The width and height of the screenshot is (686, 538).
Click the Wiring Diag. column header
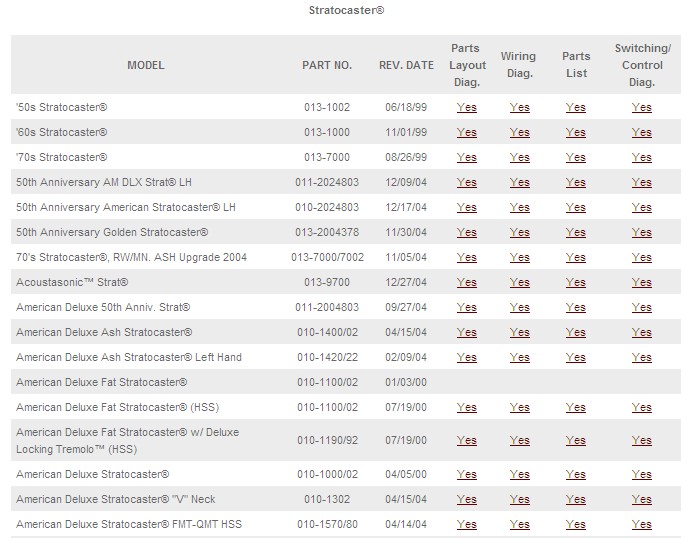coord(519,65)
